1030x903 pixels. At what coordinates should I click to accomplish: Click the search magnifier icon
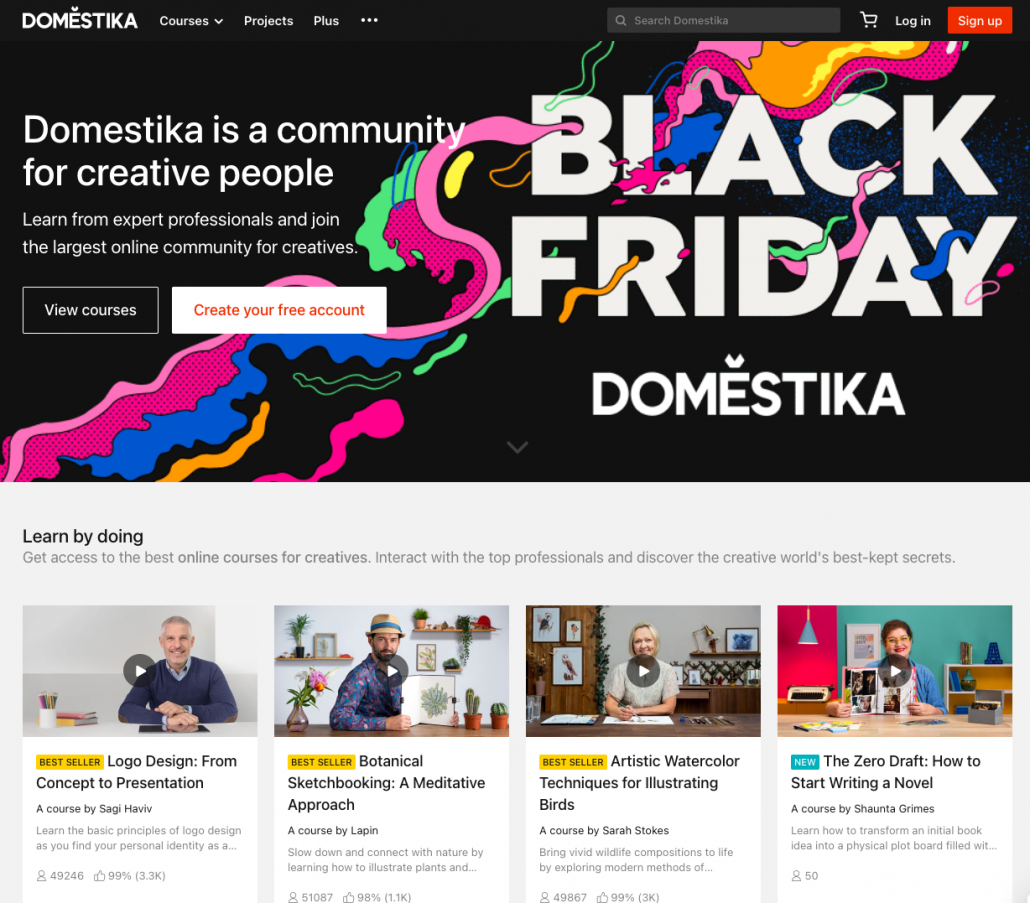coord(620,20)
